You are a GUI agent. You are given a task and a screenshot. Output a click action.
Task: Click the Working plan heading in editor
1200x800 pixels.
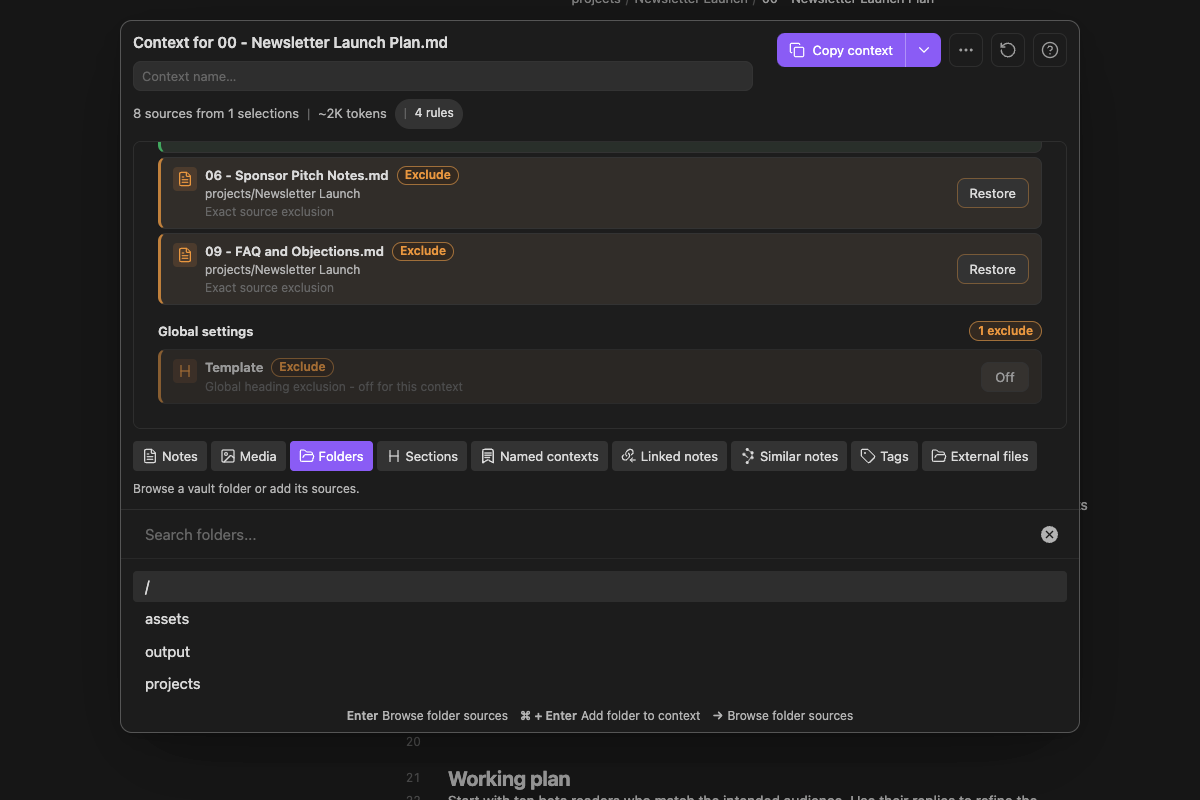[x=509, y=778]
